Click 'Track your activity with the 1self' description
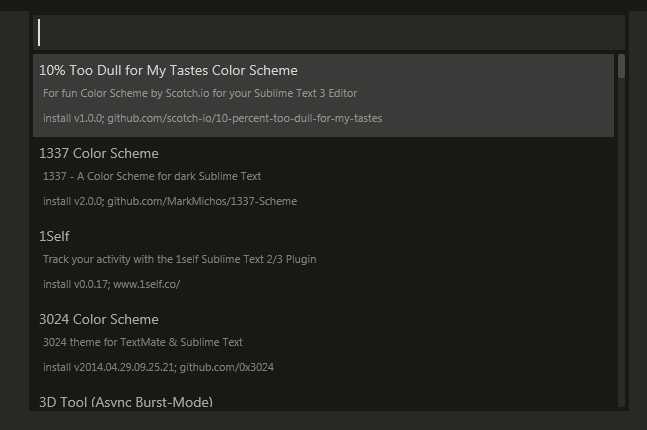Viewport: 647px width, 430px height. point(179,259)
